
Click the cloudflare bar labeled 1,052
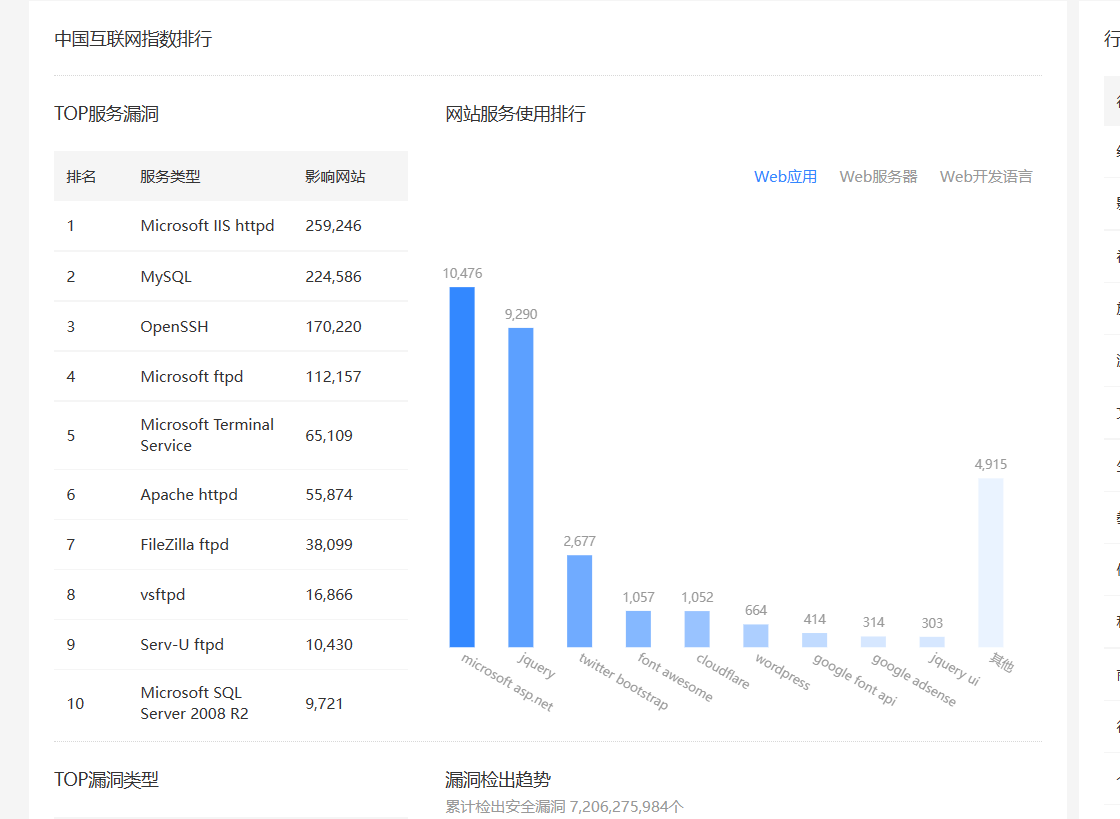pyautogui.click(x=697, y=628)
